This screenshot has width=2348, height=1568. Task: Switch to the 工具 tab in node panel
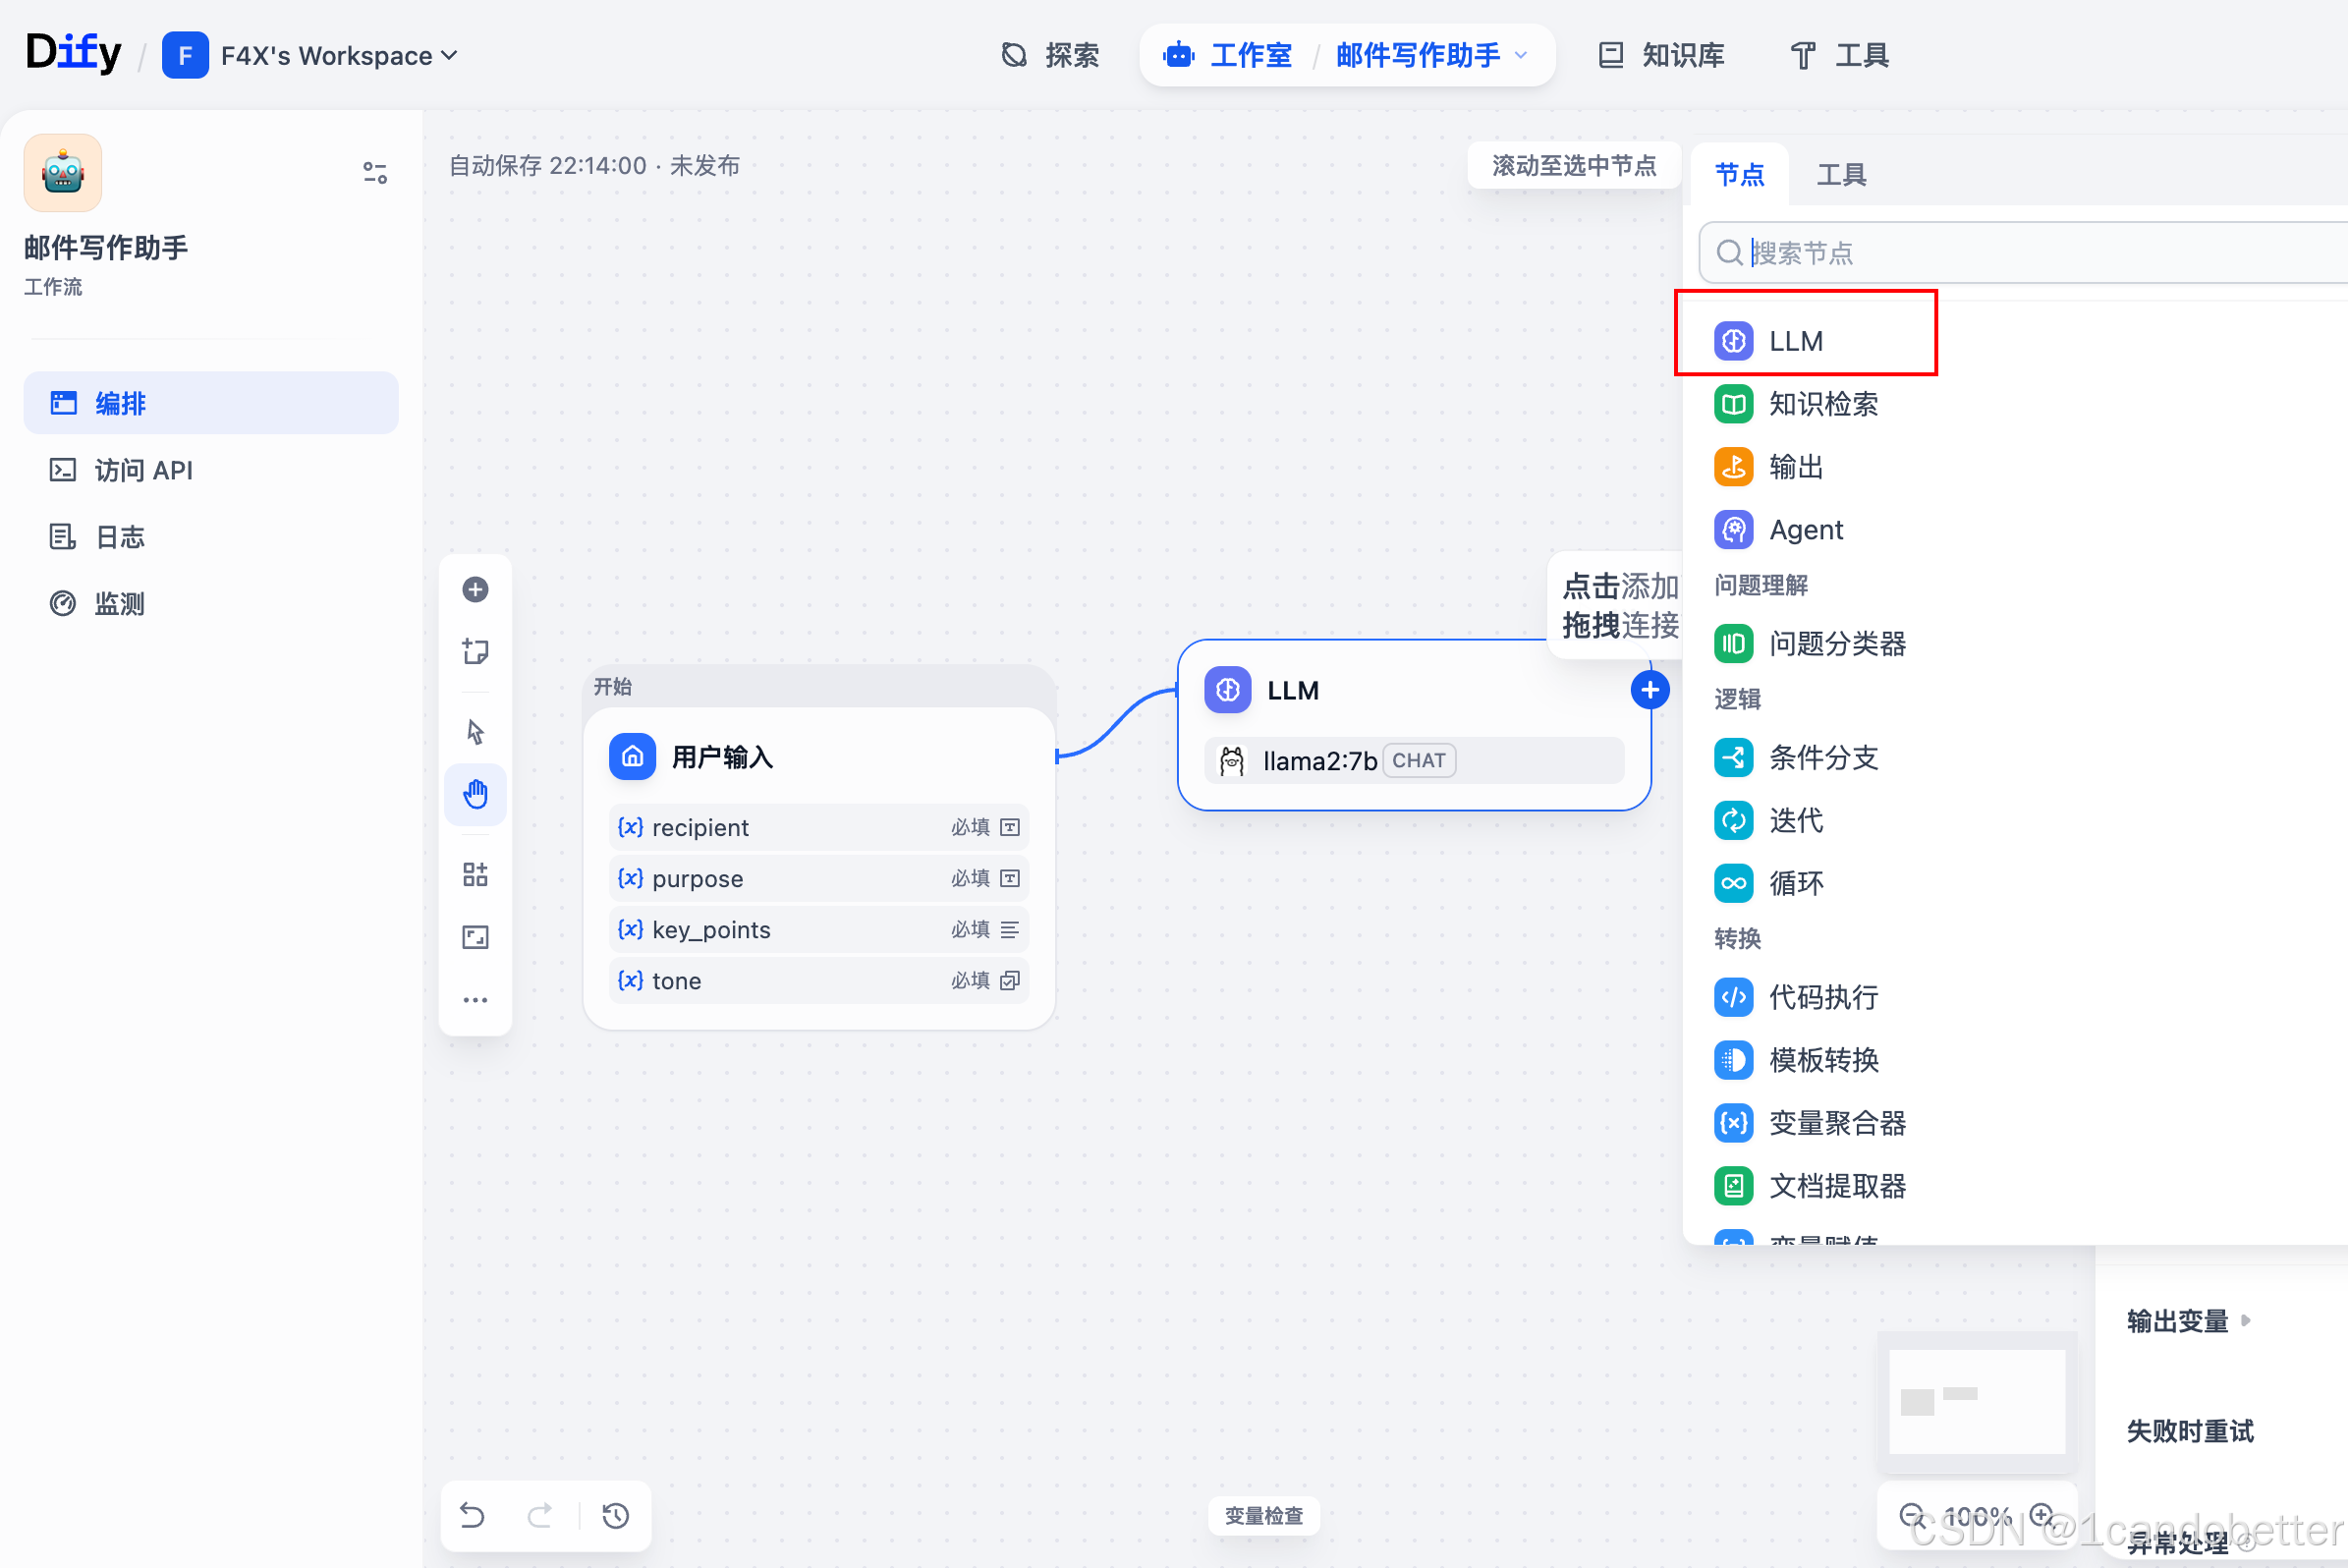click(1841, 175)
